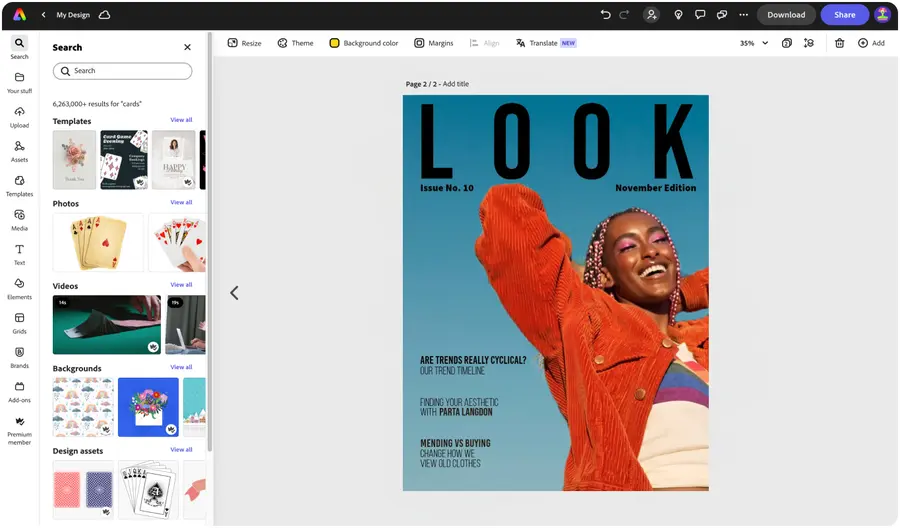Select the Text tool in sidebar

coord(19,254)
